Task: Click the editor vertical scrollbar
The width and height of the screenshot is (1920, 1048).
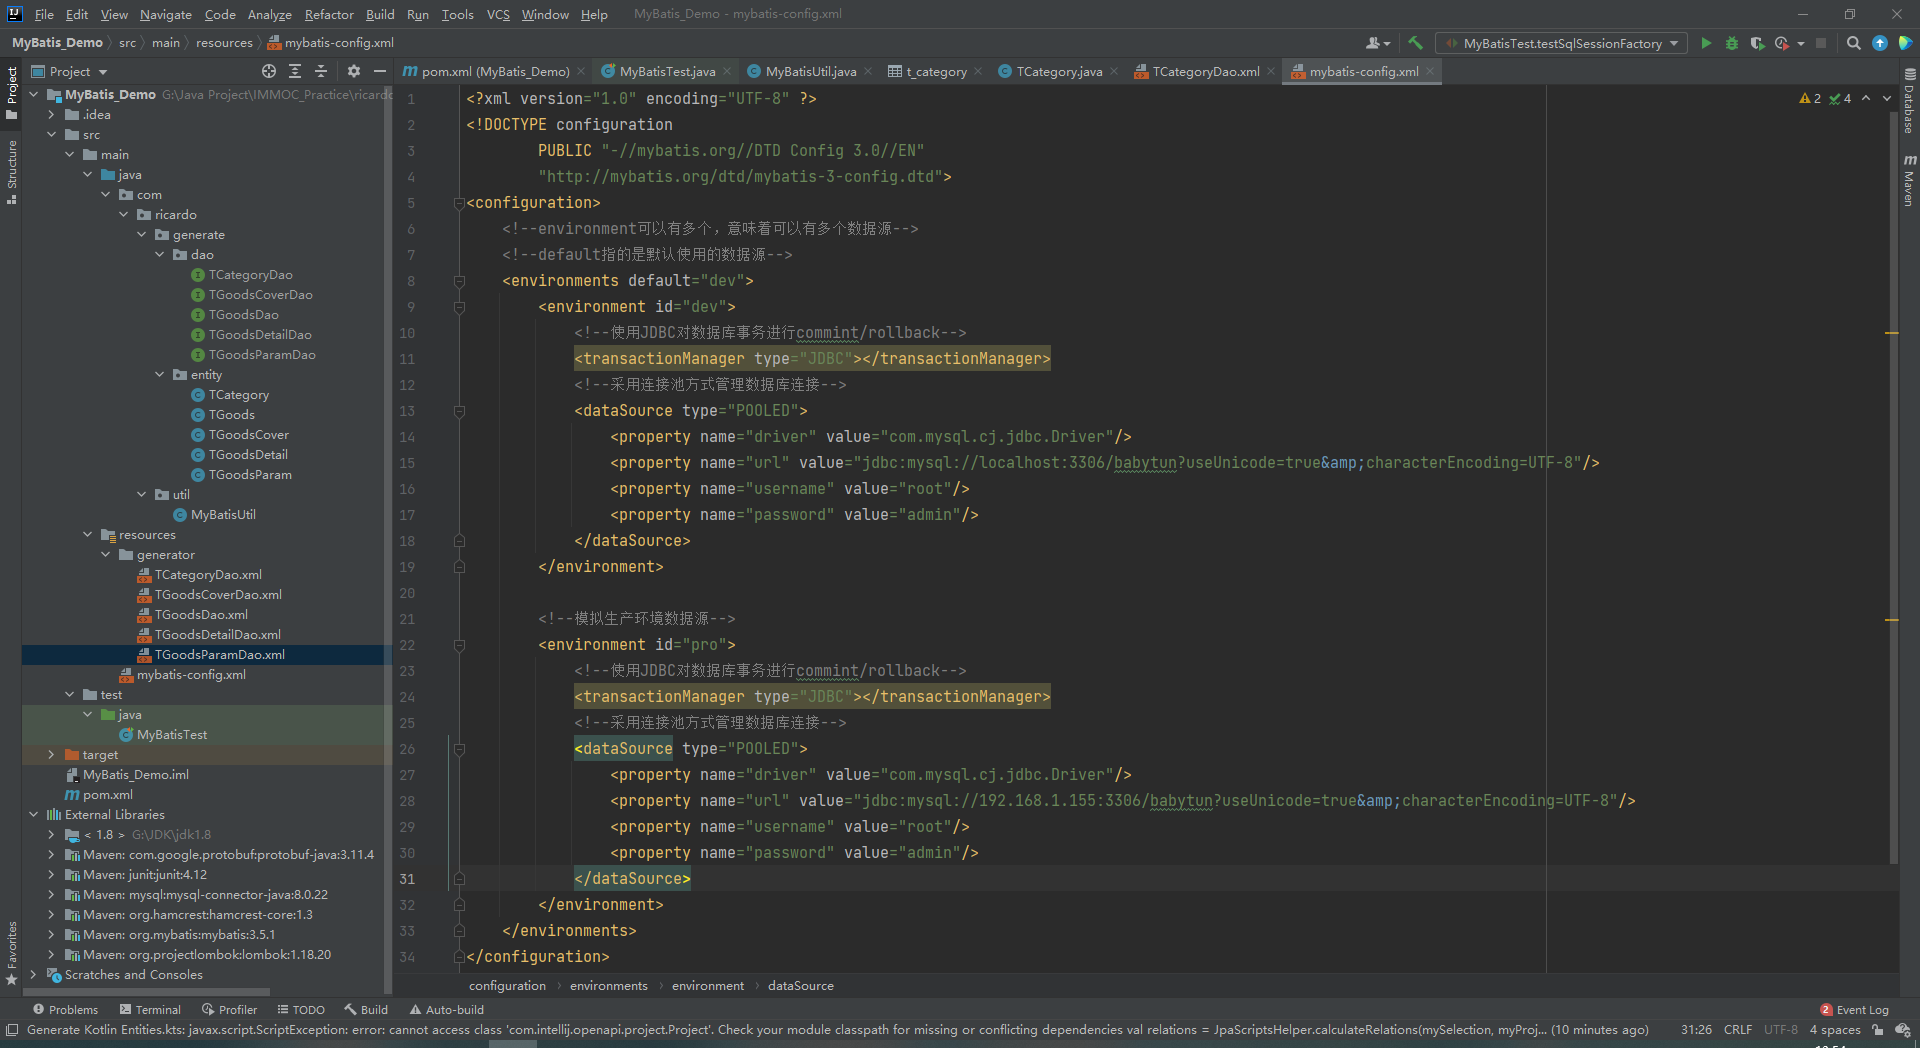Action: coord(1893,487)
